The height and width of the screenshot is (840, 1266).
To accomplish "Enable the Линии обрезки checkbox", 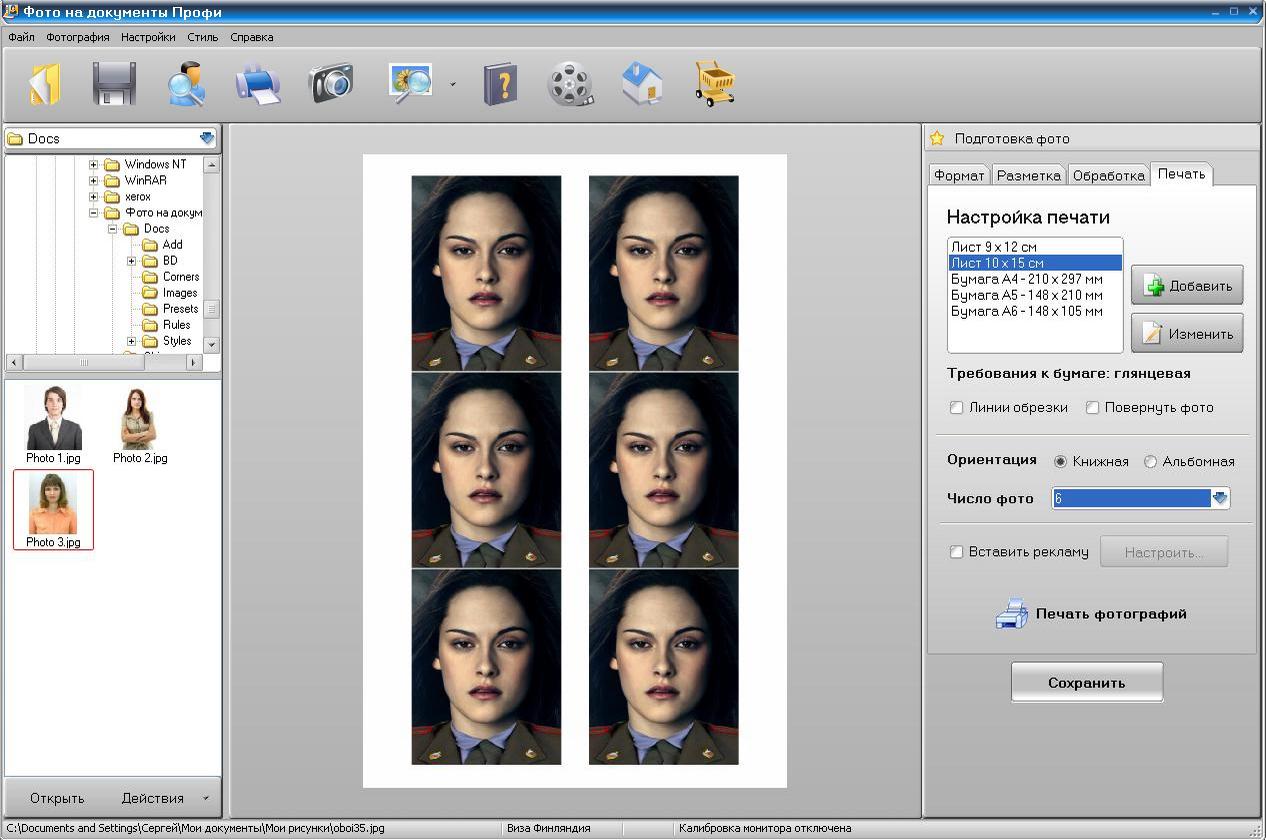I will [x=957, y=408].
